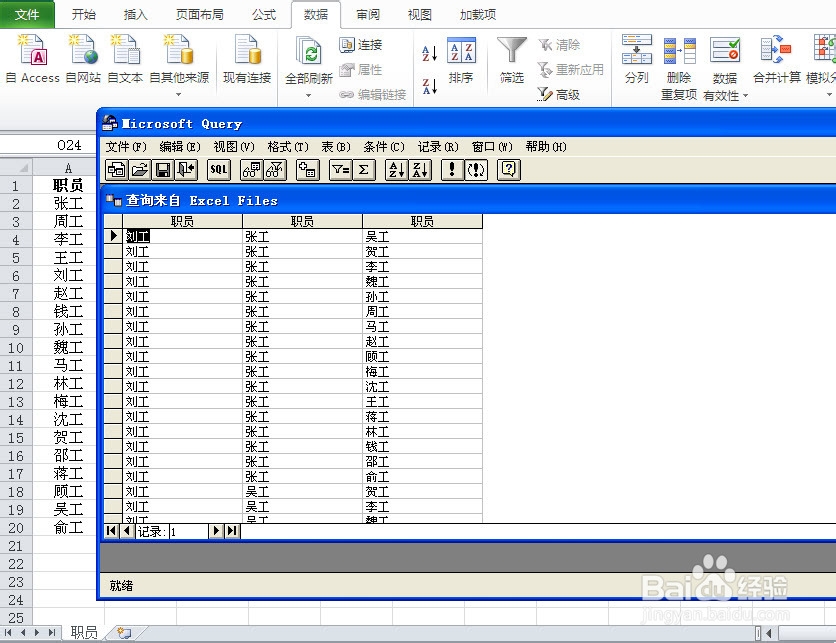Select third 职员 column header in Query
836x643 pixels.
pyautogui.click(x=422, y=221)
